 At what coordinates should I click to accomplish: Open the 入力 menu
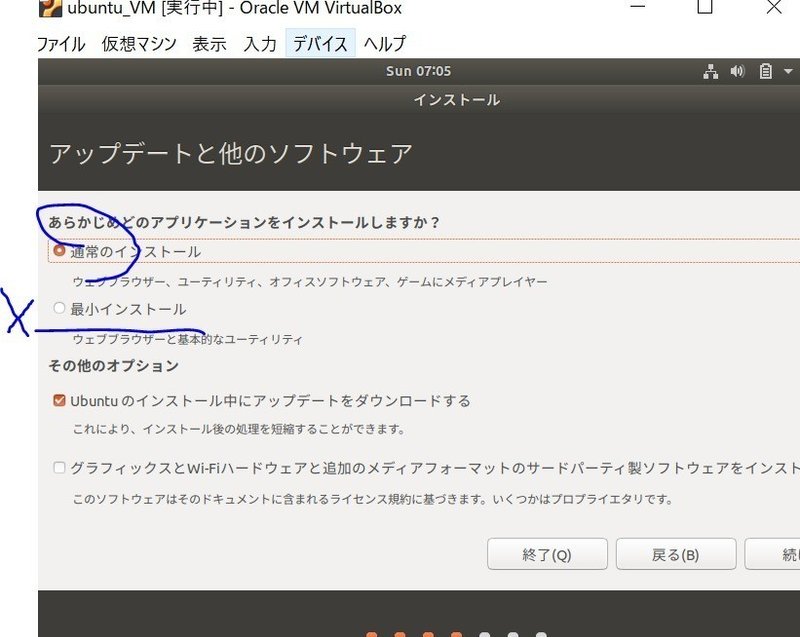point(260,44)
